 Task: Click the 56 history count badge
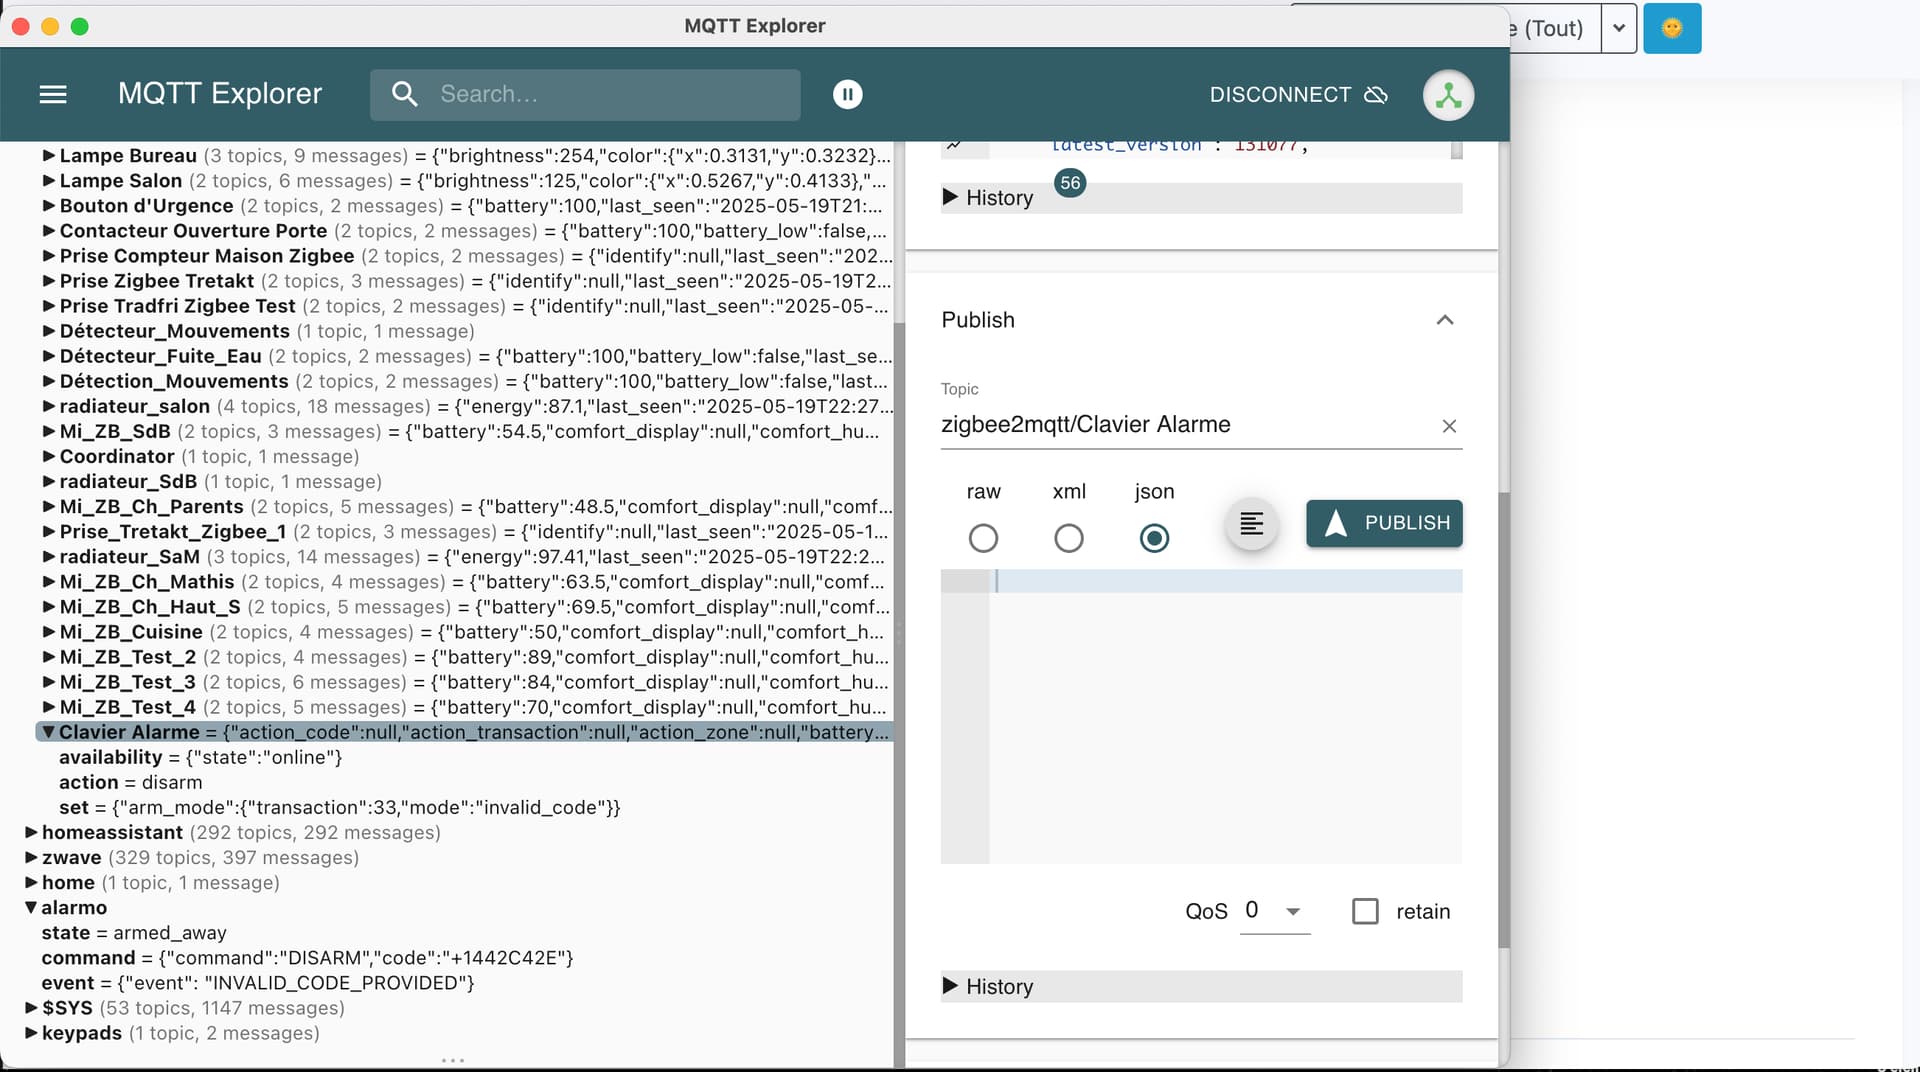pos(1070,183)
